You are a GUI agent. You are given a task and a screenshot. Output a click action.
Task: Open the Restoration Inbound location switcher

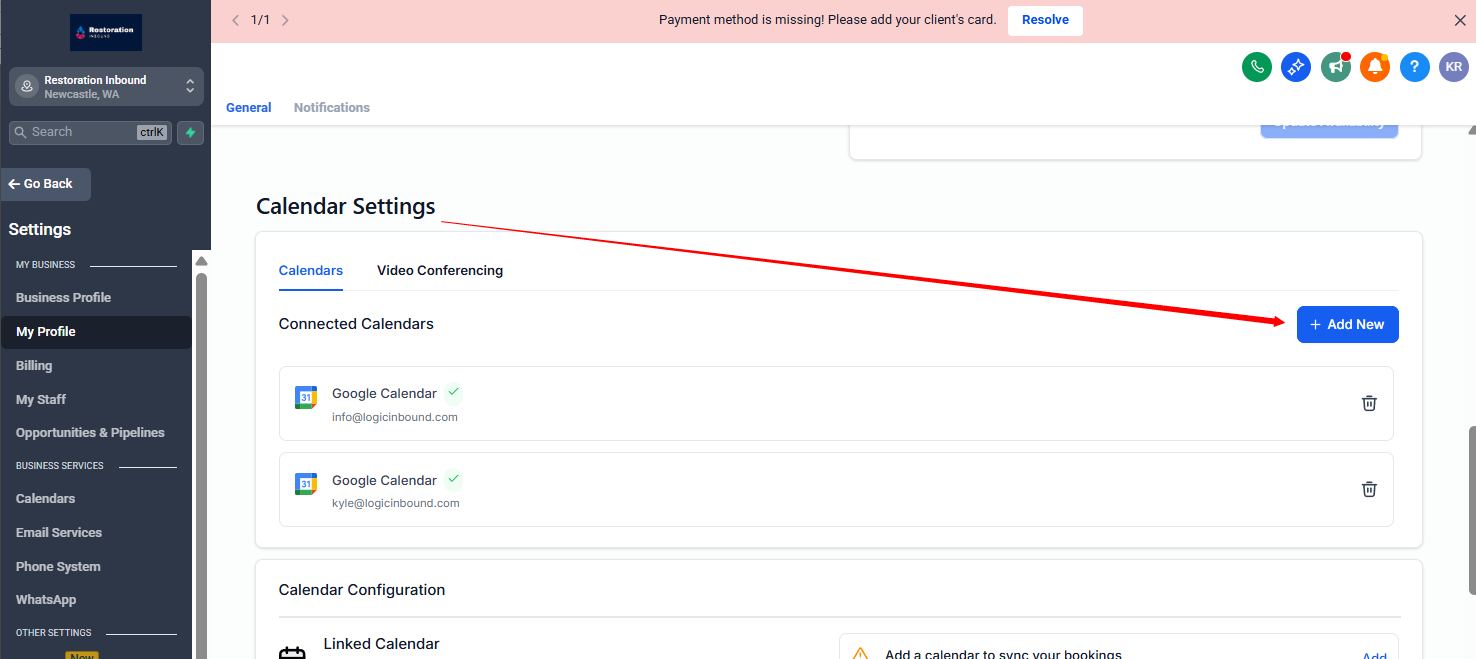pyautogui.click(x=106, y=87)
